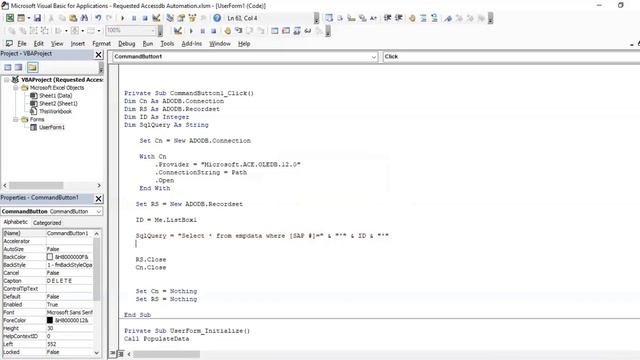Open the Project Explorer icon
640x360 pixels.
coord(169,18)
